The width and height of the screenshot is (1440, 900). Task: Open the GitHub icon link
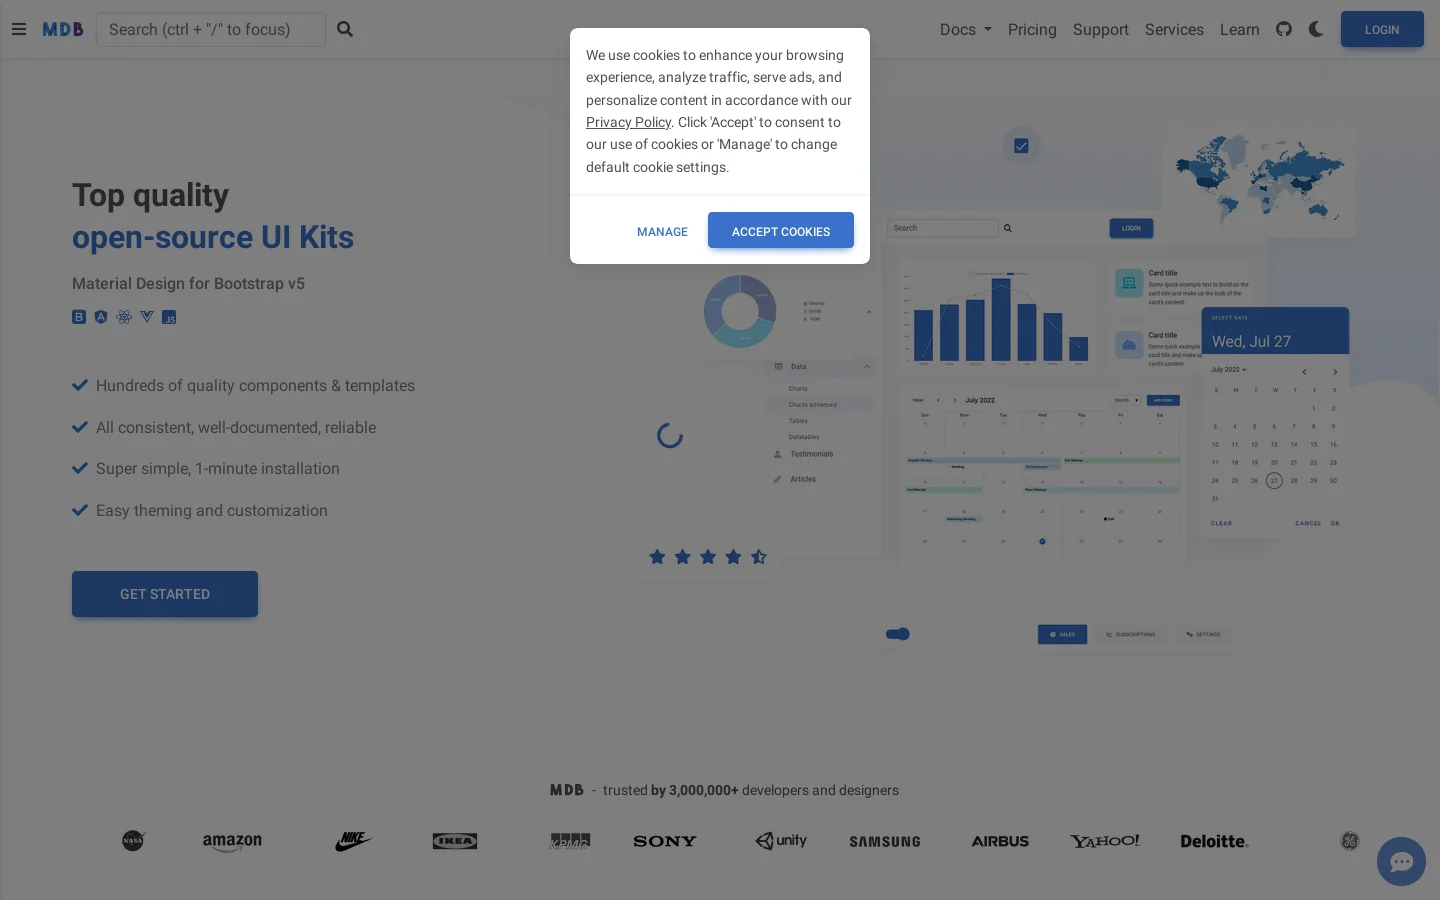[1284, 29]
